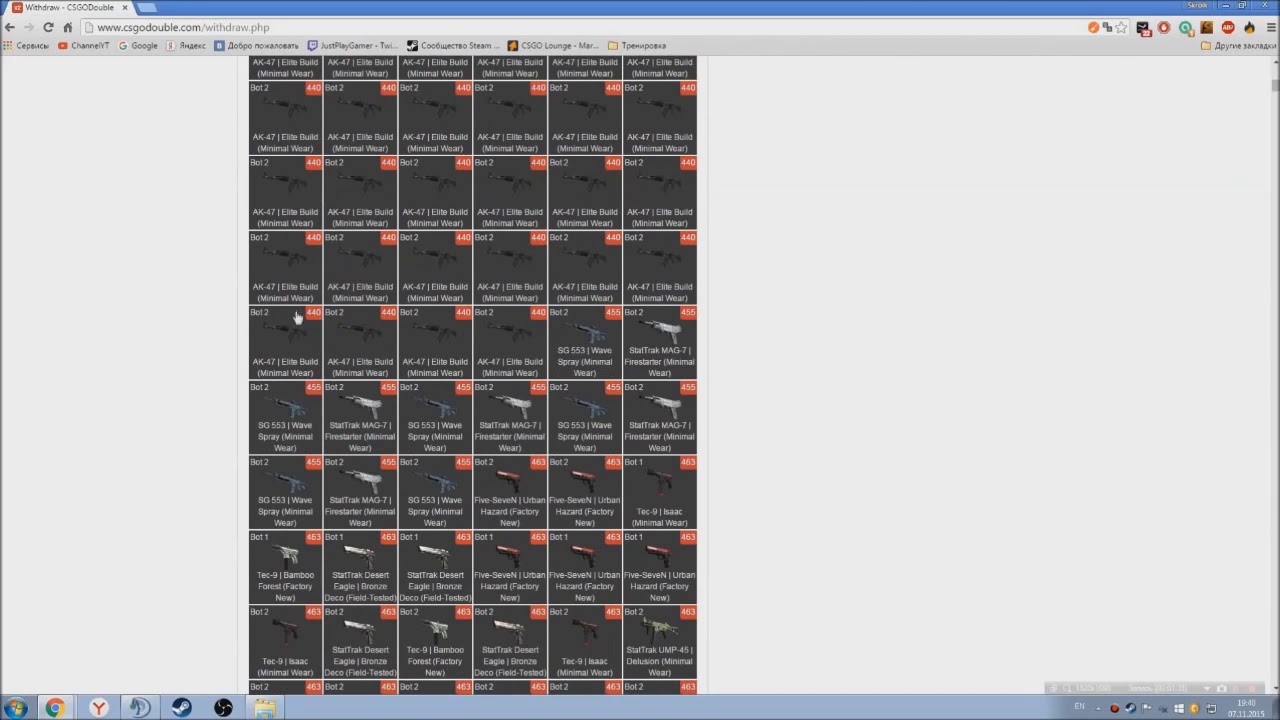The height and width of the screenshot is (720, 1280).
Task: Open Steam extension icon showing badge 22
Action: (1143, 28)
